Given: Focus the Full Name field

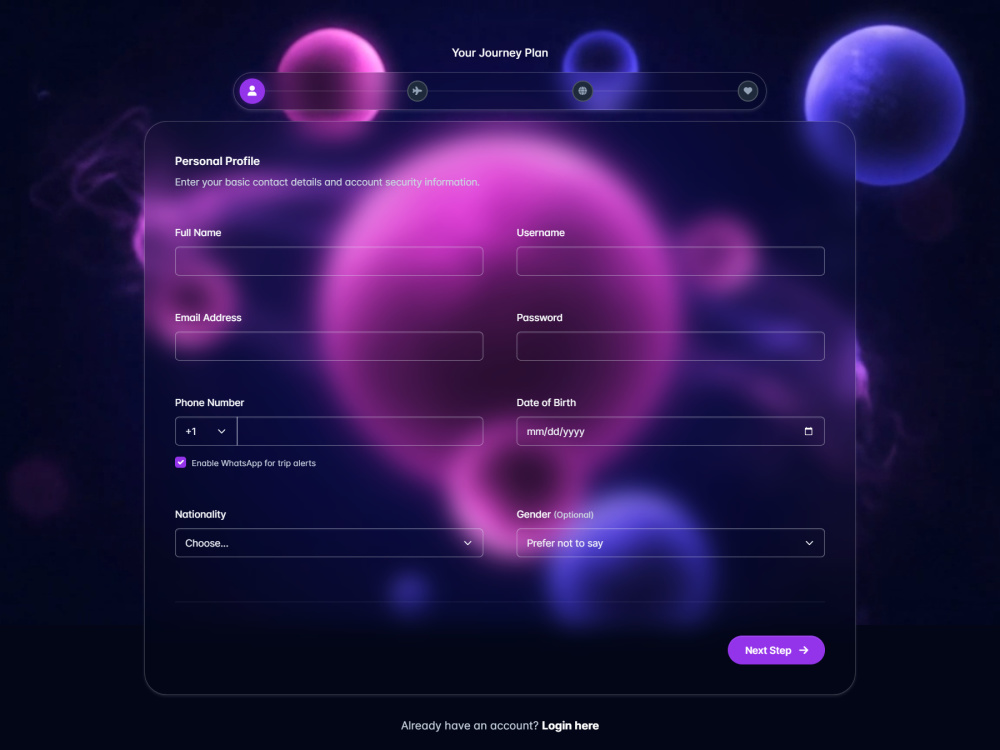Looking at the screenshot, I should pyautogui.click(x=329, y=261).
